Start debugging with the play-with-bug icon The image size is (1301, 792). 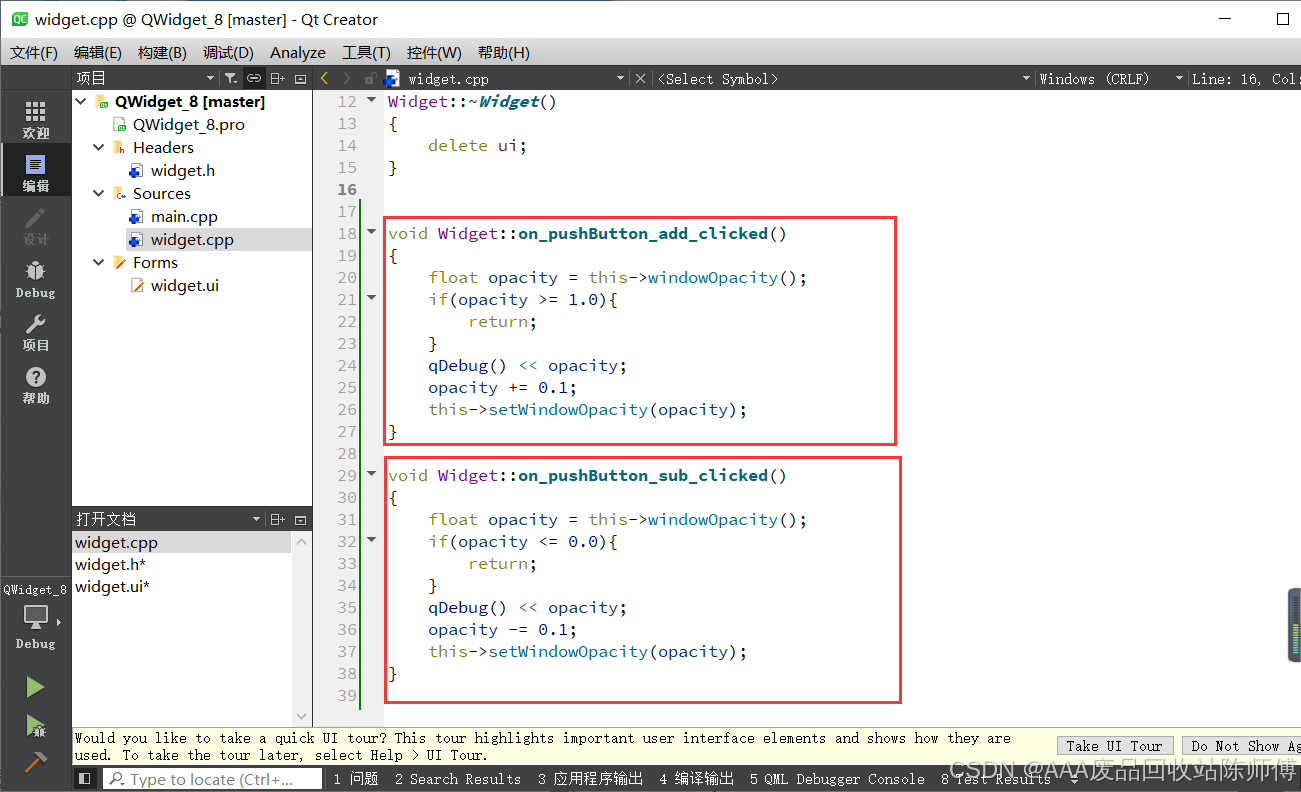pos(35,728)
